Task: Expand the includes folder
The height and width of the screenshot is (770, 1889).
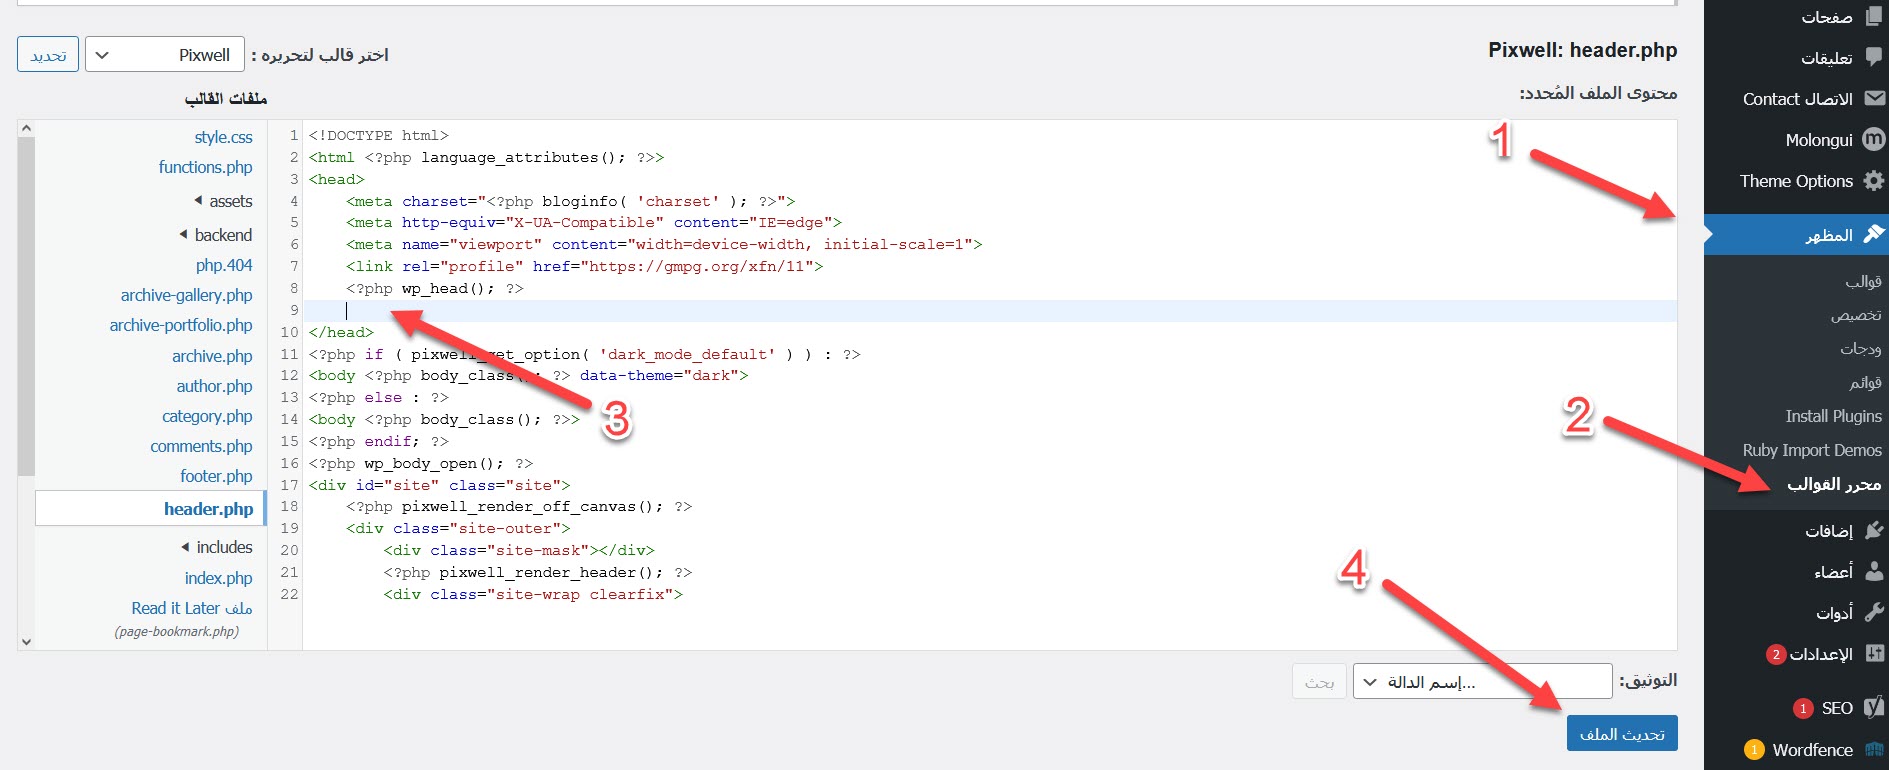Action: (217, 547)
